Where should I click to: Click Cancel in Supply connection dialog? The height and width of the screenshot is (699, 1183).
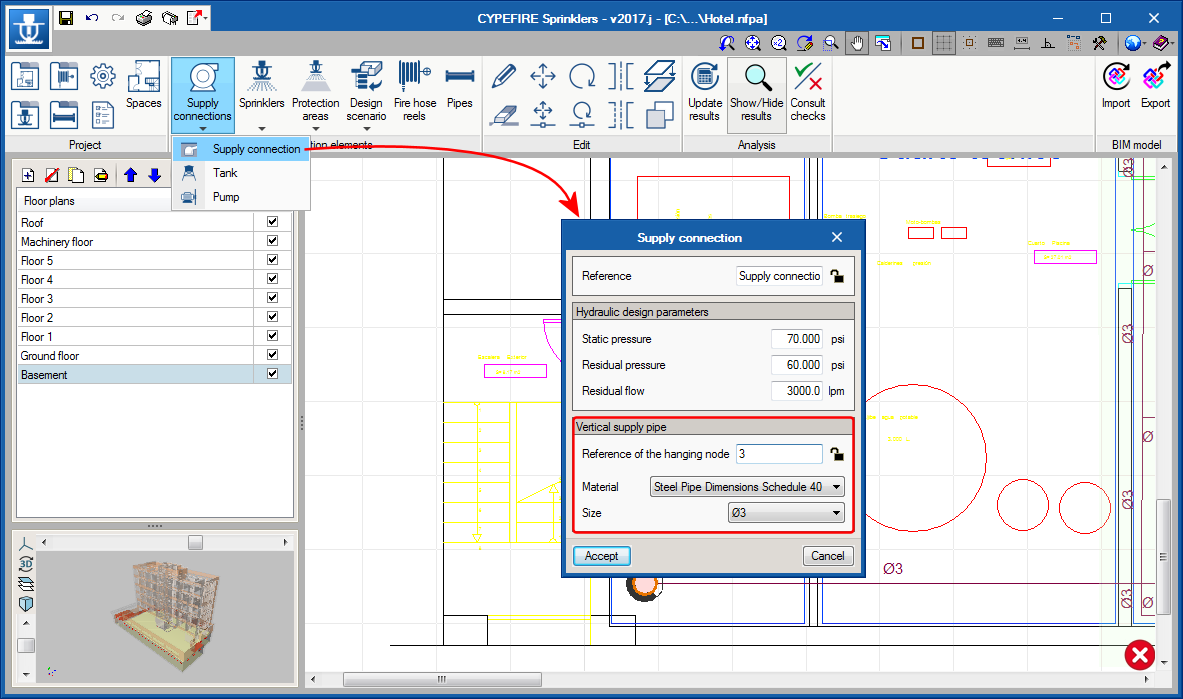[827, 556]
